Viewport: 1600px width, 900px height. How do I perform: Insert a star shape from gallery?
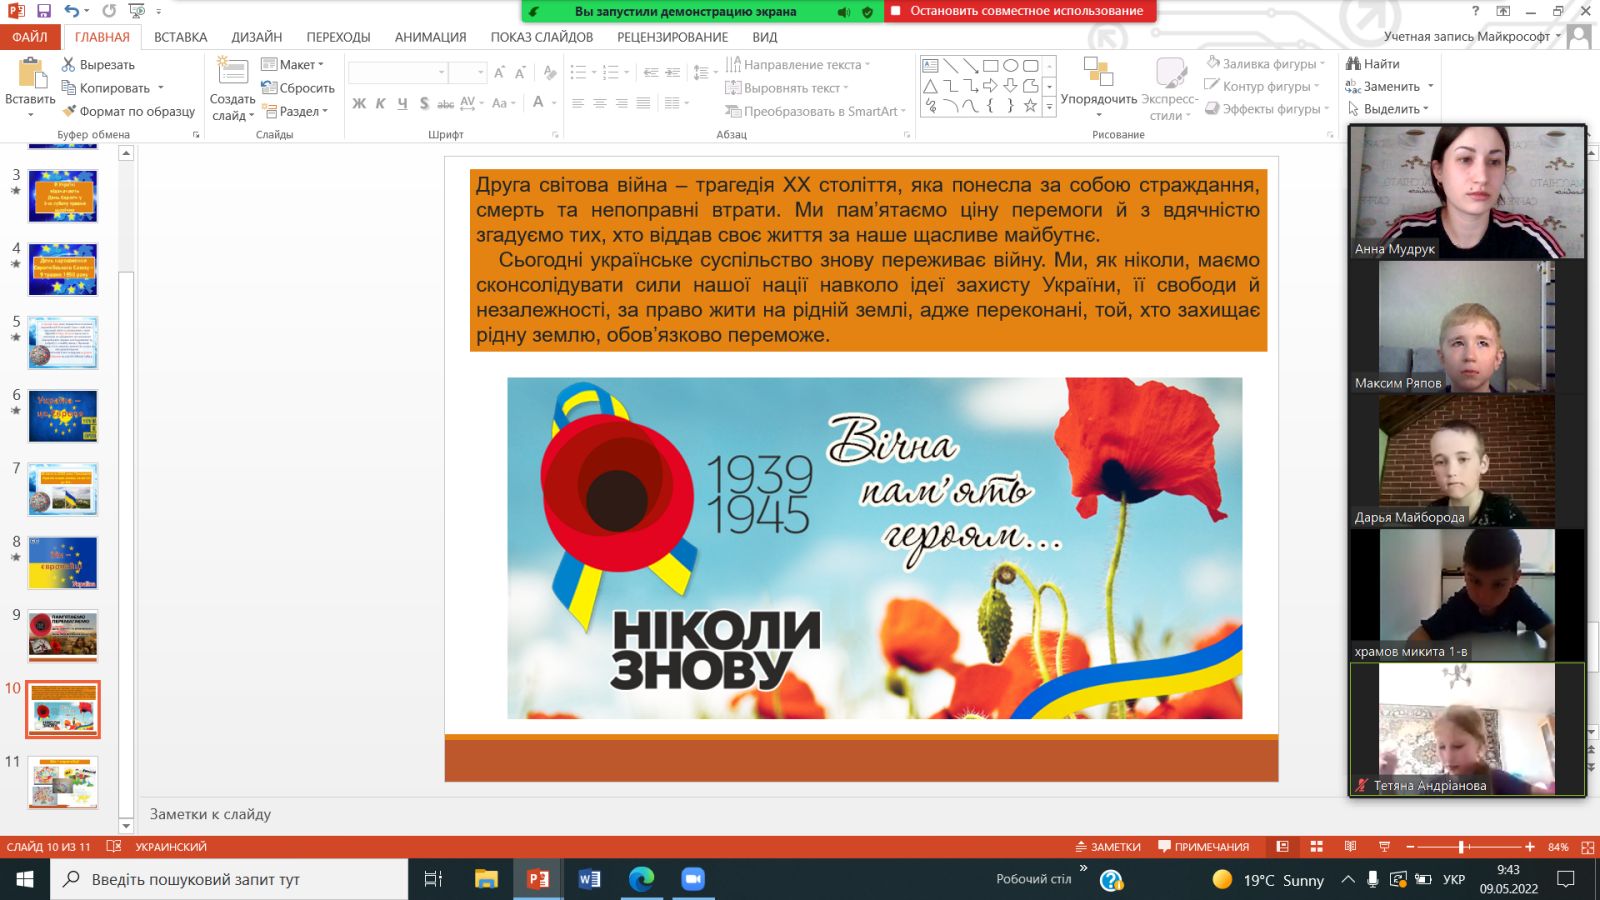tap(1030, 105)
